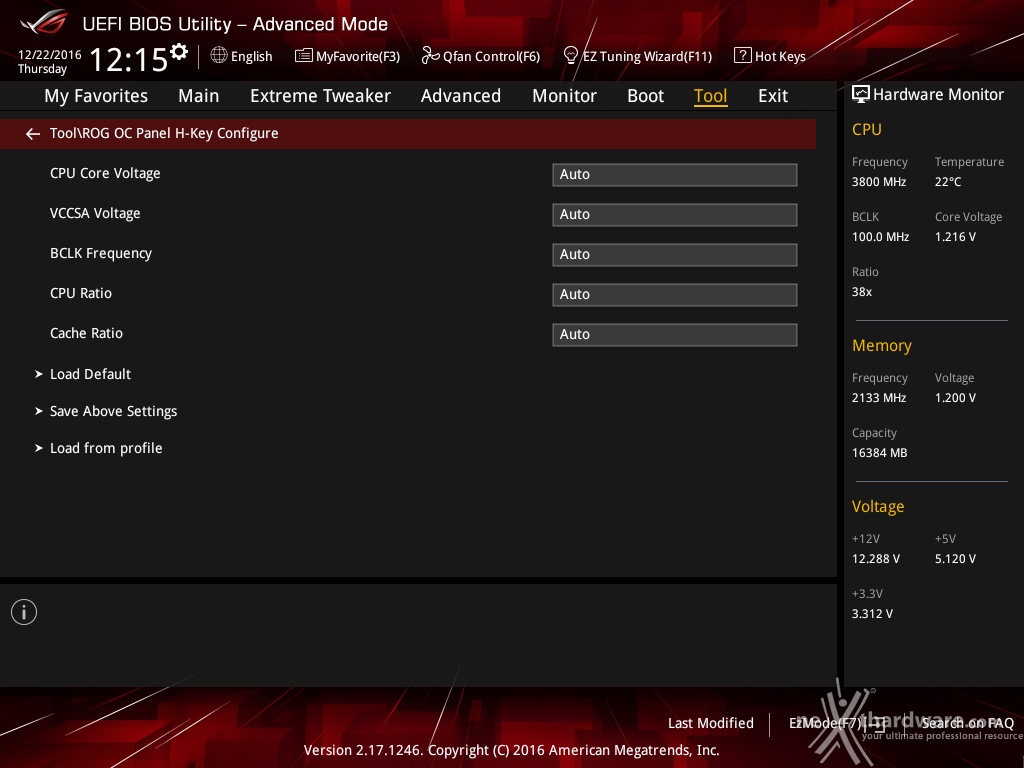
Task: Open the CPU Core Voltage Auto field
Action: pyautogui.click(x=675, y=174)
